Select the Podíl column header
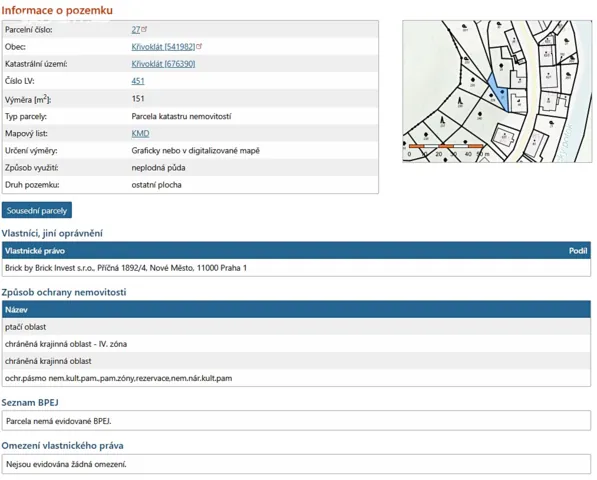This screenshot has width=597, height=480. pyautogui.click(x=578, y=251)
